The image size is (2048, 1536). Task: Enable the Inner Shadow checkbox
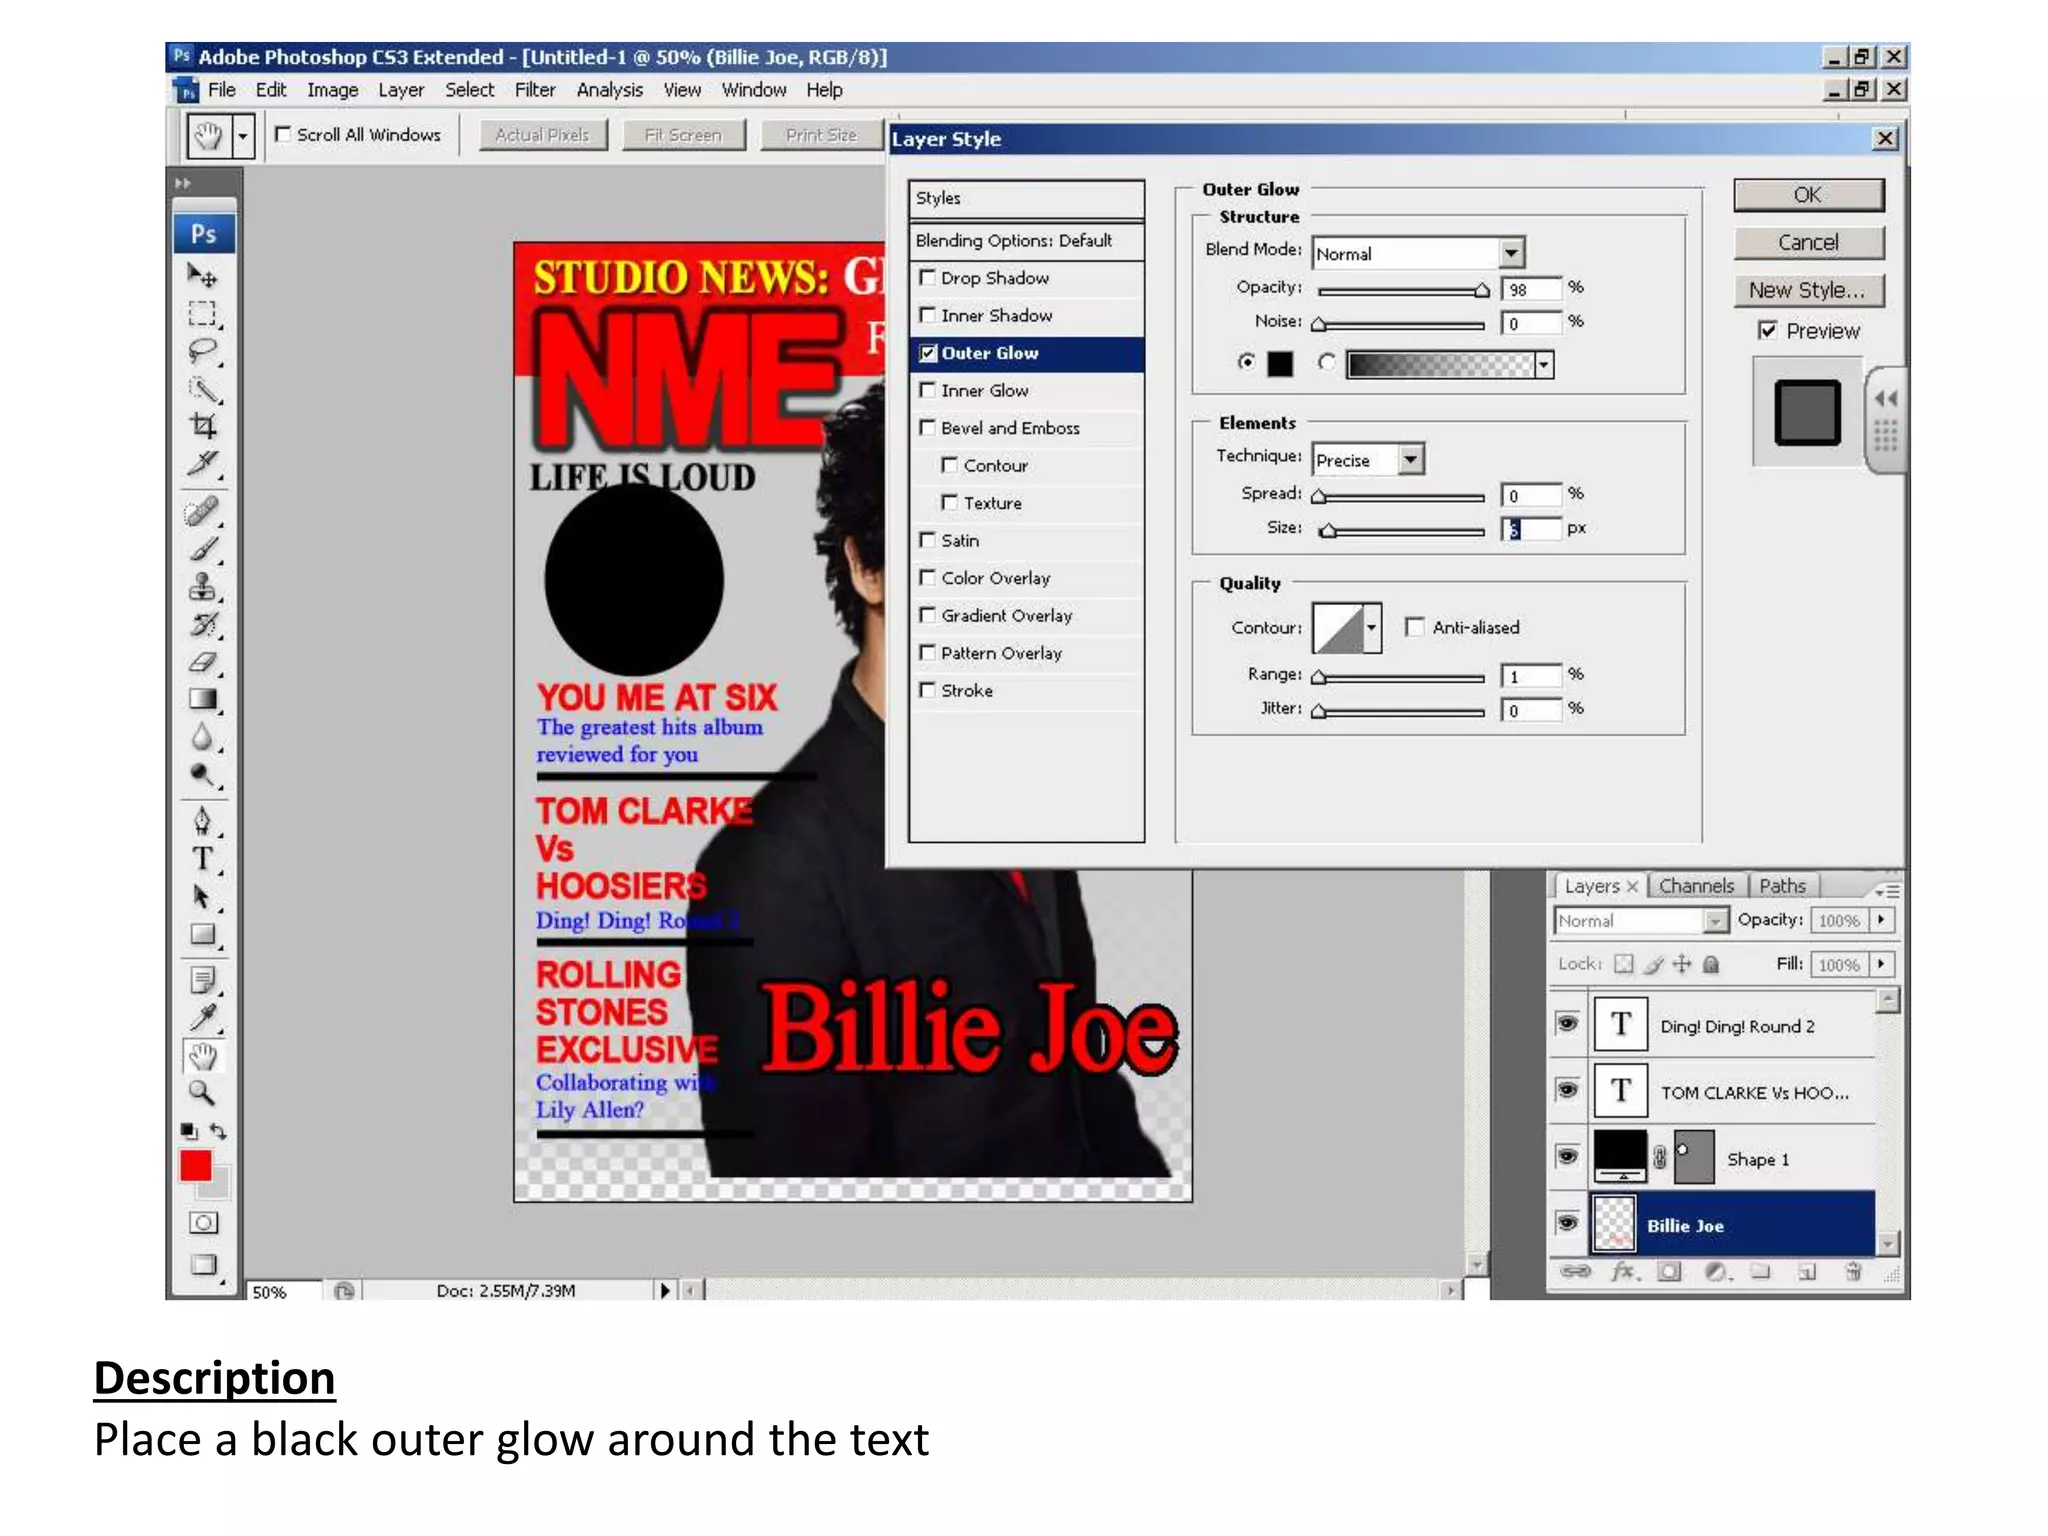927,315
